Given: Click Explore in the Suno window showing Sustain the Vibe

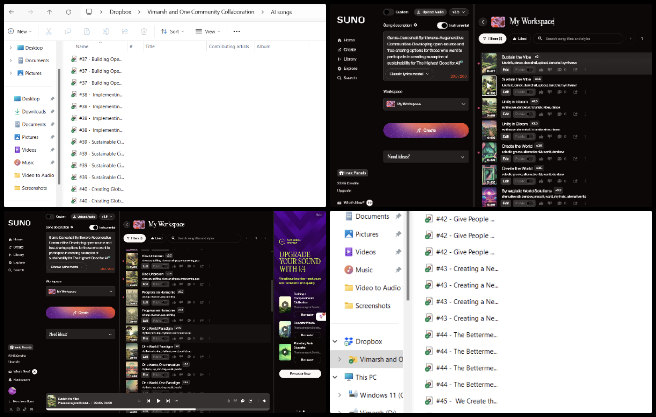Looking at the screenshot, I should click(348, 68).
